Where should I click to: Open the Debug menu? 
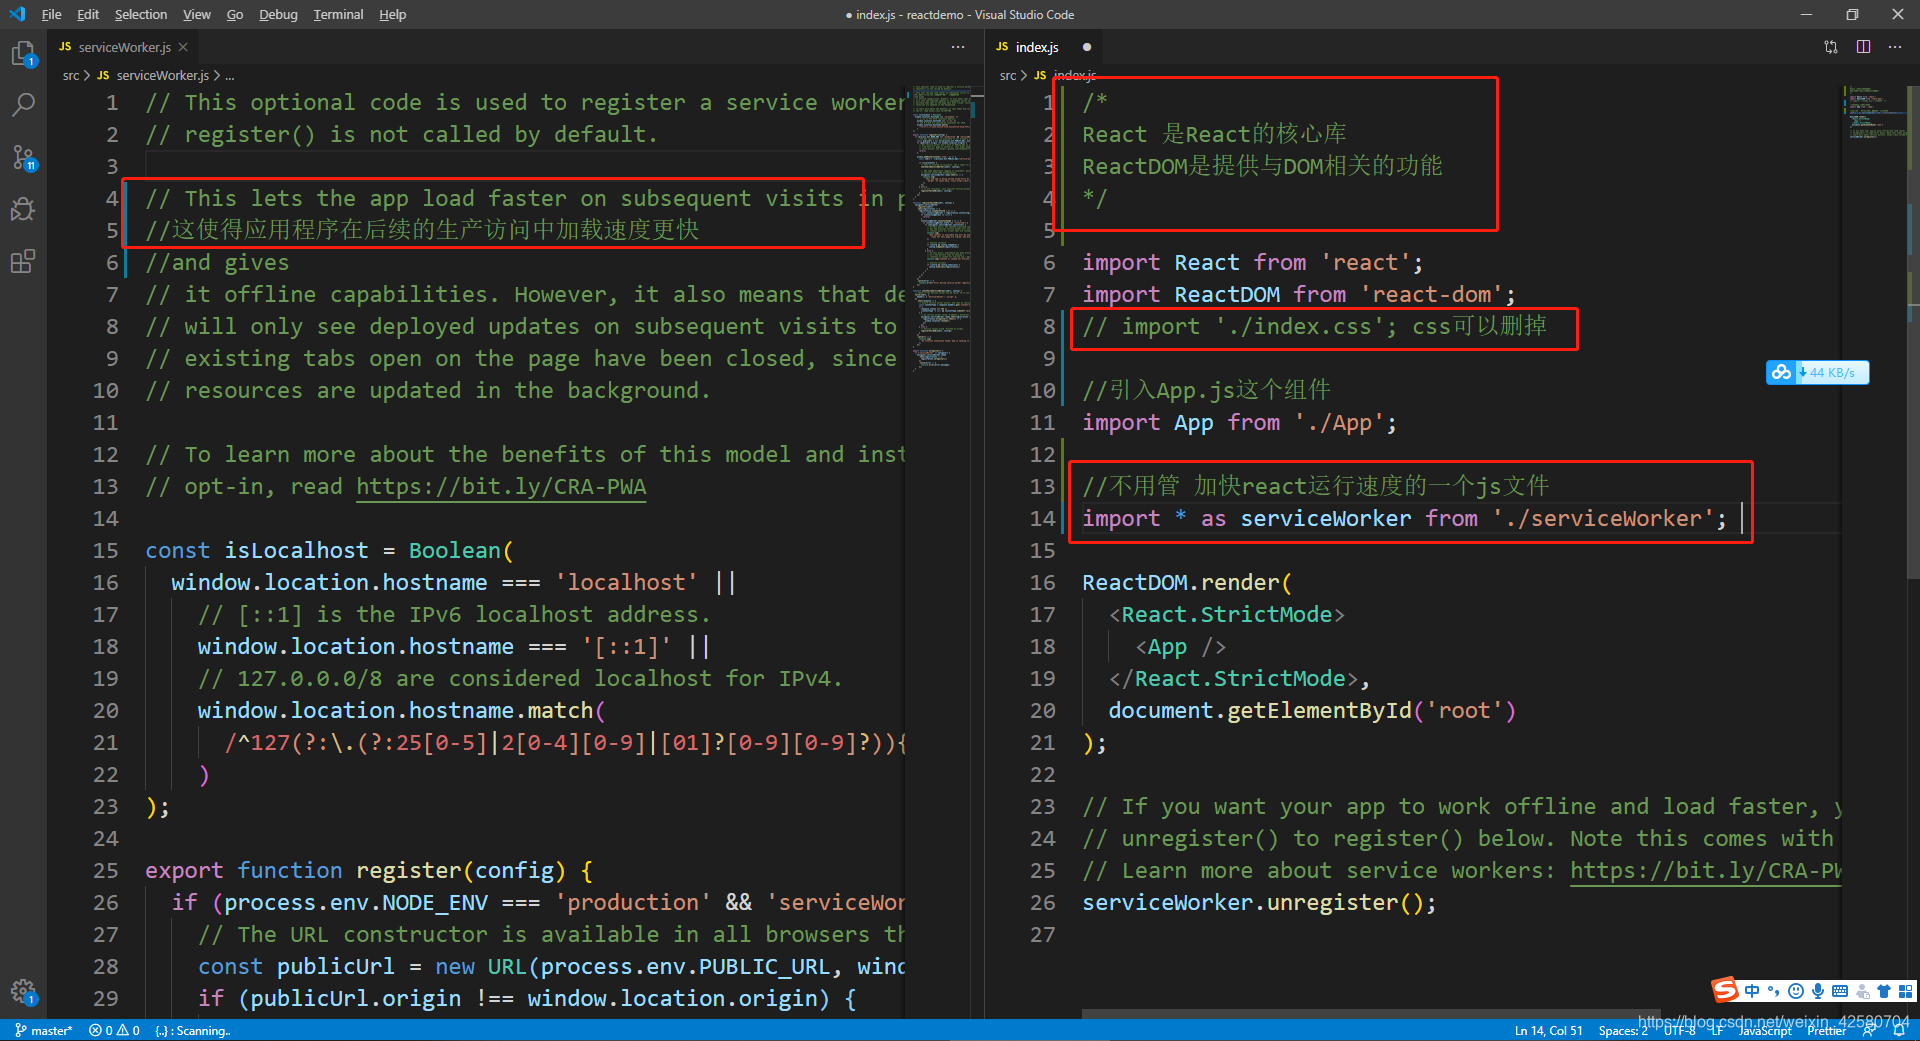click(x=278, y=14)
